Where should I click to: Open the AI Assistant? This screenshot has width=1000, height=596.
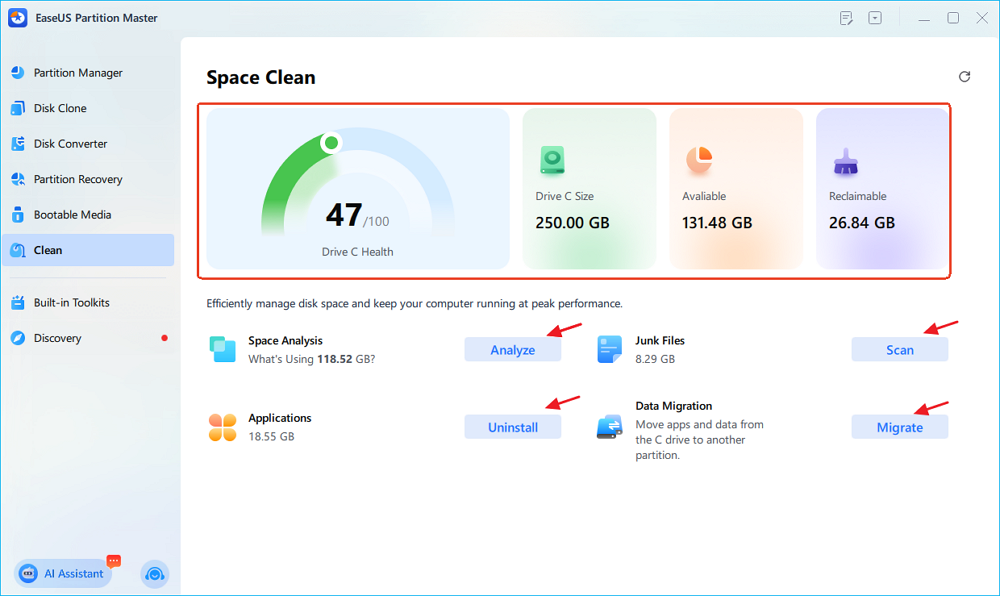click(x=62, y=574)
